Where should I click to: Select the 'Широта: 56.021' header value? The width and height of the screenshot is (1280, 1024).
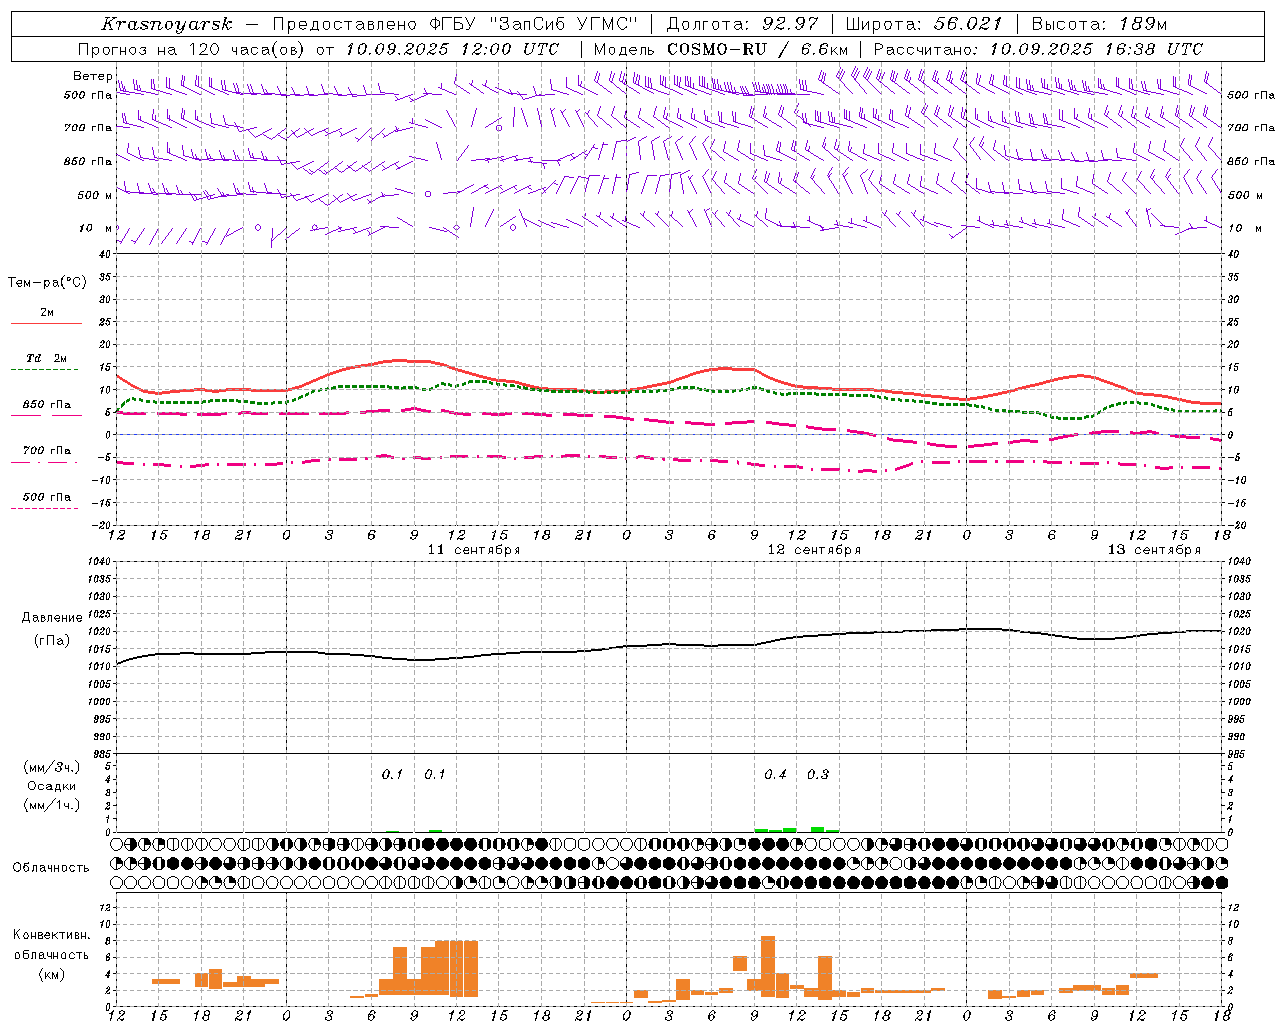924,24
